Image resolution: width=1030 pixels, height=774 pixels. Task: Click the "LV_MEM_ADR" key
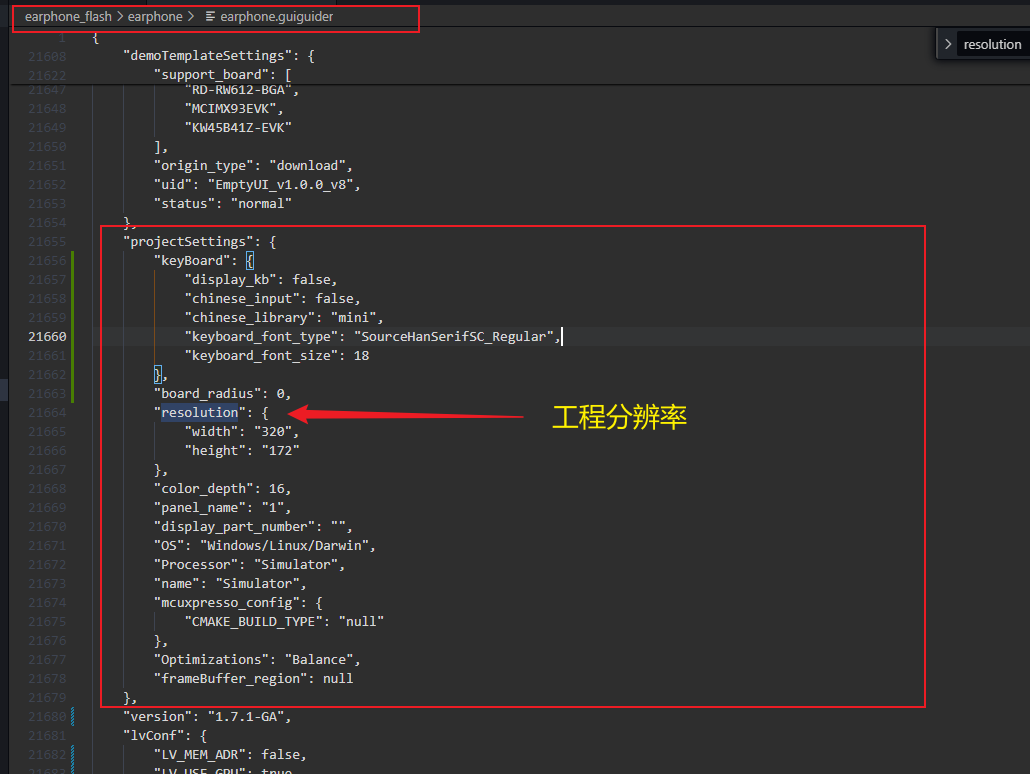pyautogui.click(x=200, y=755)
